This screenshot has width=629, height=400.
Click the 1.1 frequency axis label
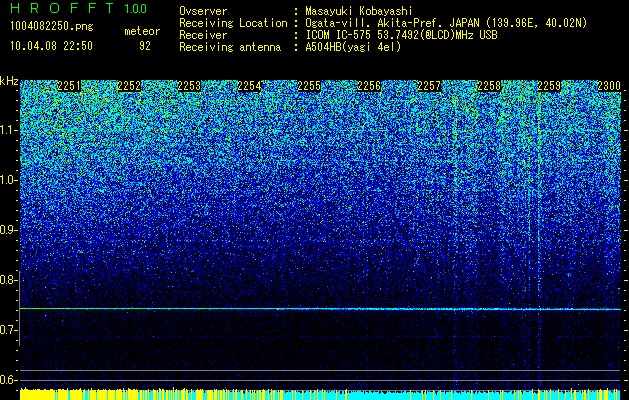tap(7, 130)
